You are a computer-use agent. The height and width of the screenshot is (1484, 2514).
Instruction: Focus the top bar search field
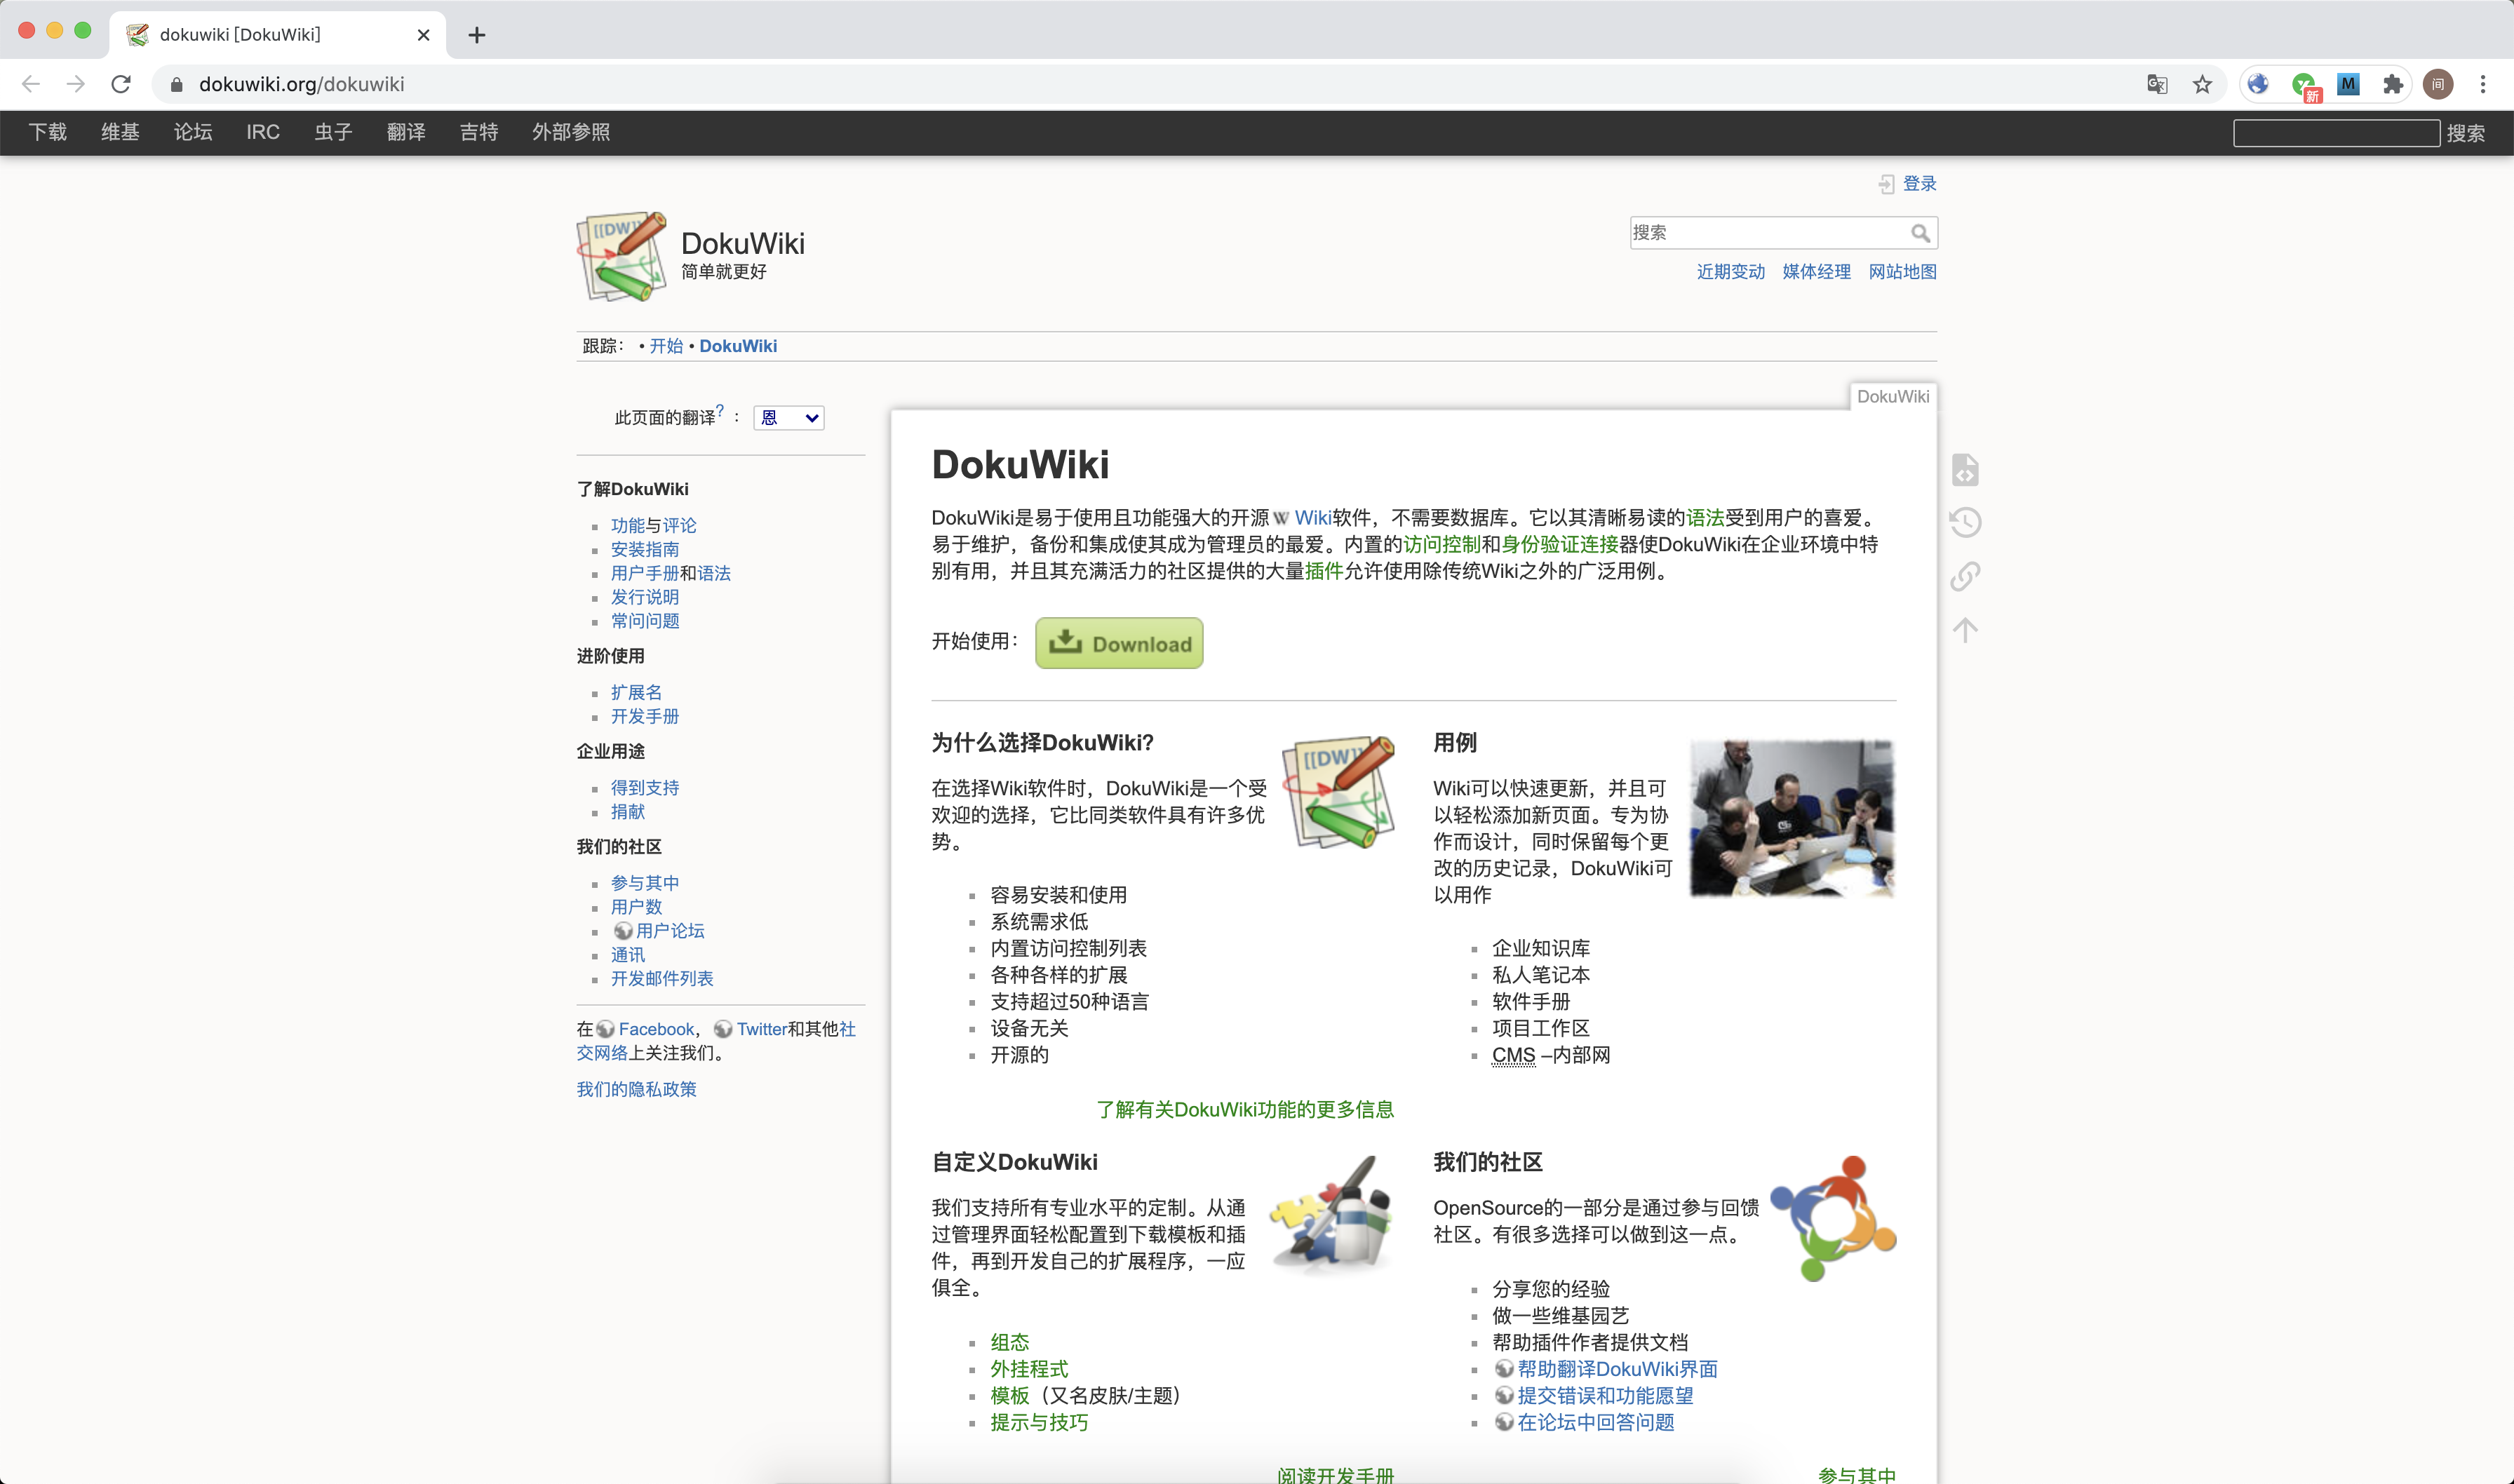(x=2336, y=133)
